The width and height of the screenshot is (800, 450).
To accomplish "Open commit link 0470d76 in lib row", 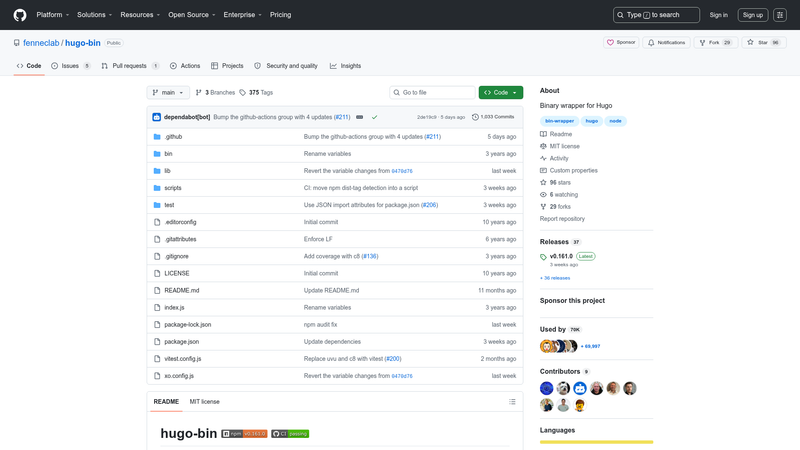I will [x=402, y=171].
